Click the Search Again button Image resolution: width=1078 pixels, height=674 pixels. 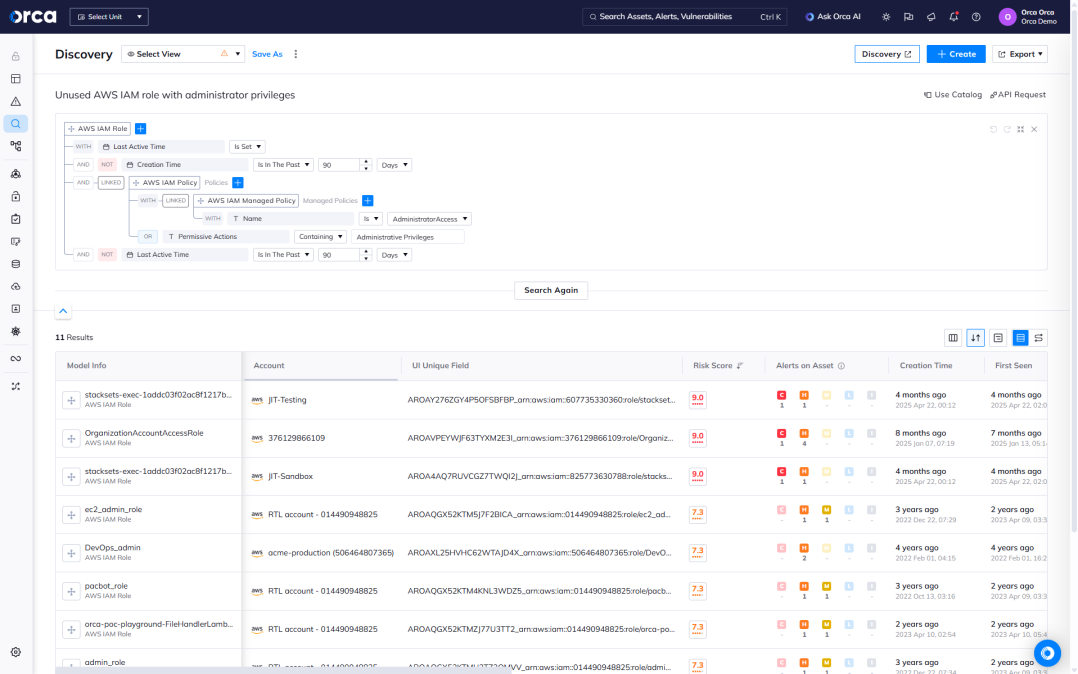[x=551, y=290]
